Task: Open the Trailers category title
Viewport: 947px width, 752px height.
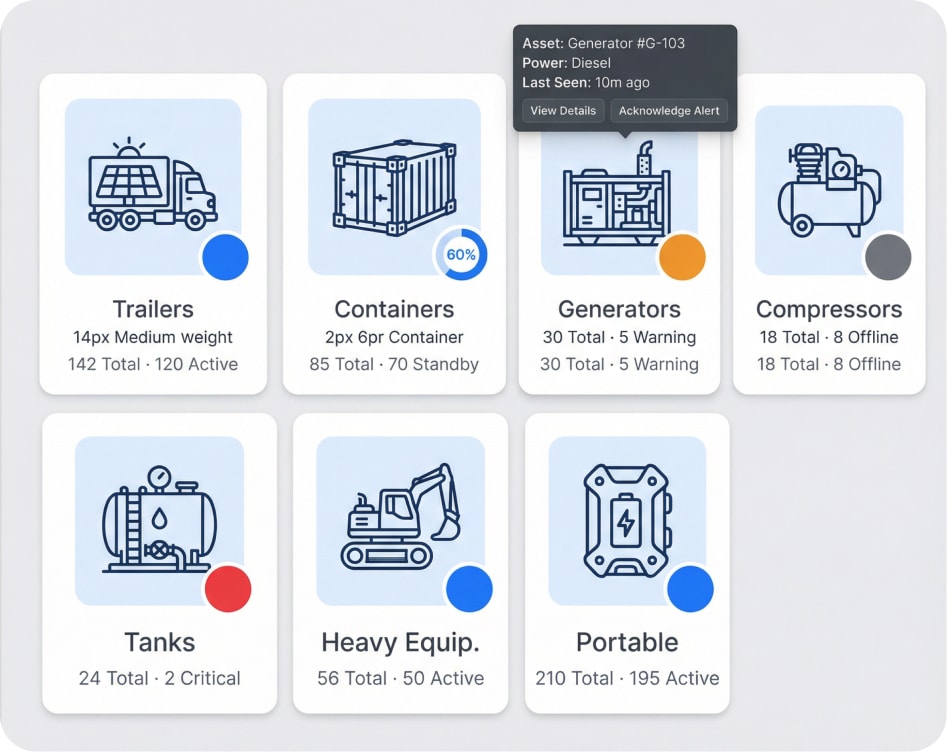Action: pyautogui.click(x=153, y=309)
